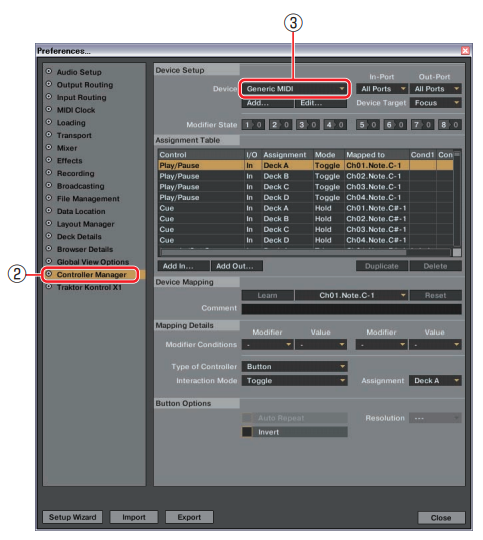Screen dimensions: 483x540
Task: Open the Type of Controller dropdown
Action: click(x=295, y=367)
